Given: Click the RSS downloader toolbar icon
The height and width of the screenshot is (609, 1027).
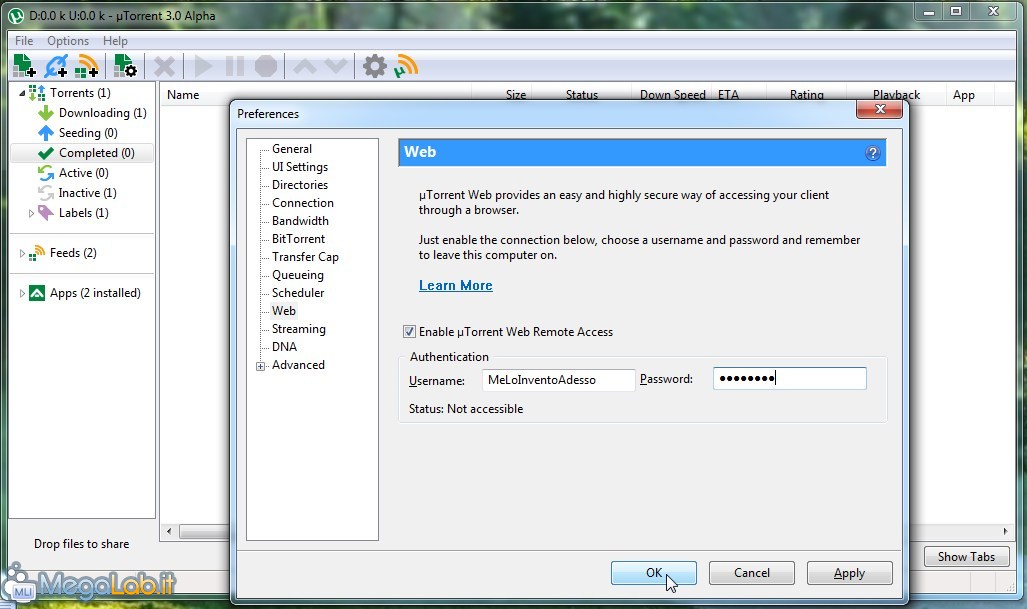Looking at the screenshot, I should point(406,66).
